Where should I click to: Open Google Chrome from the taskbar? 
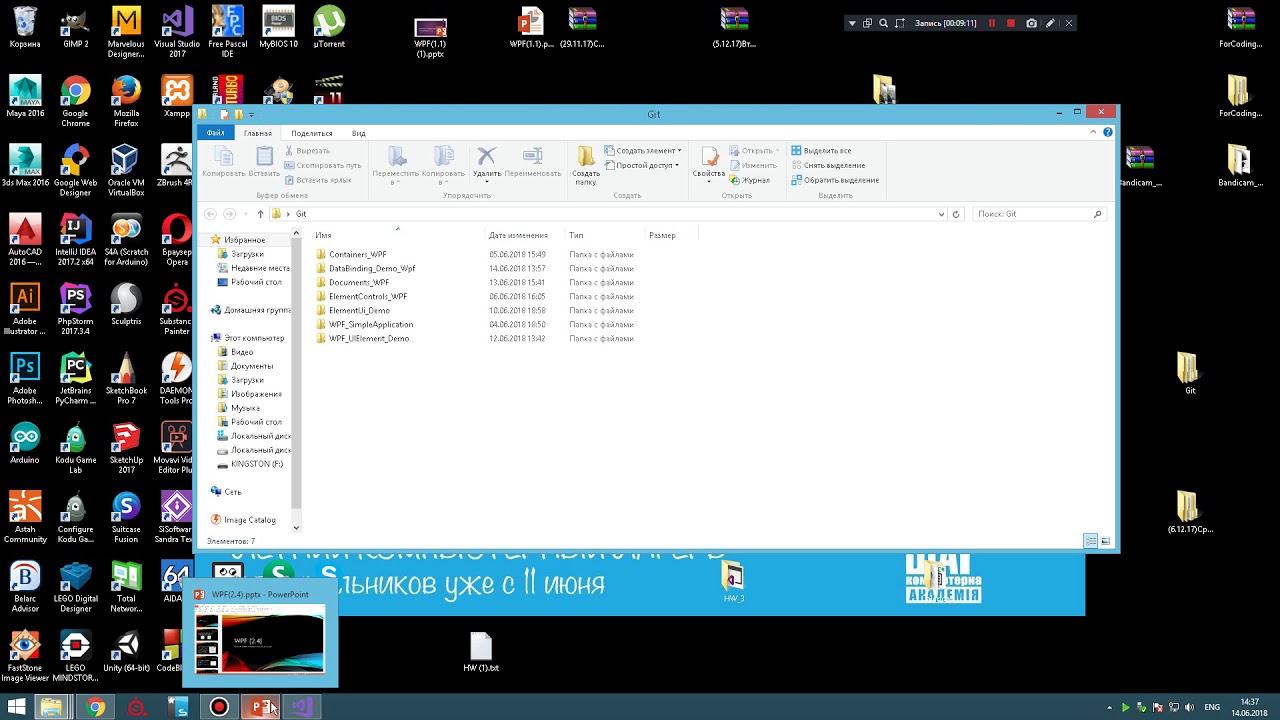[95, 707]
